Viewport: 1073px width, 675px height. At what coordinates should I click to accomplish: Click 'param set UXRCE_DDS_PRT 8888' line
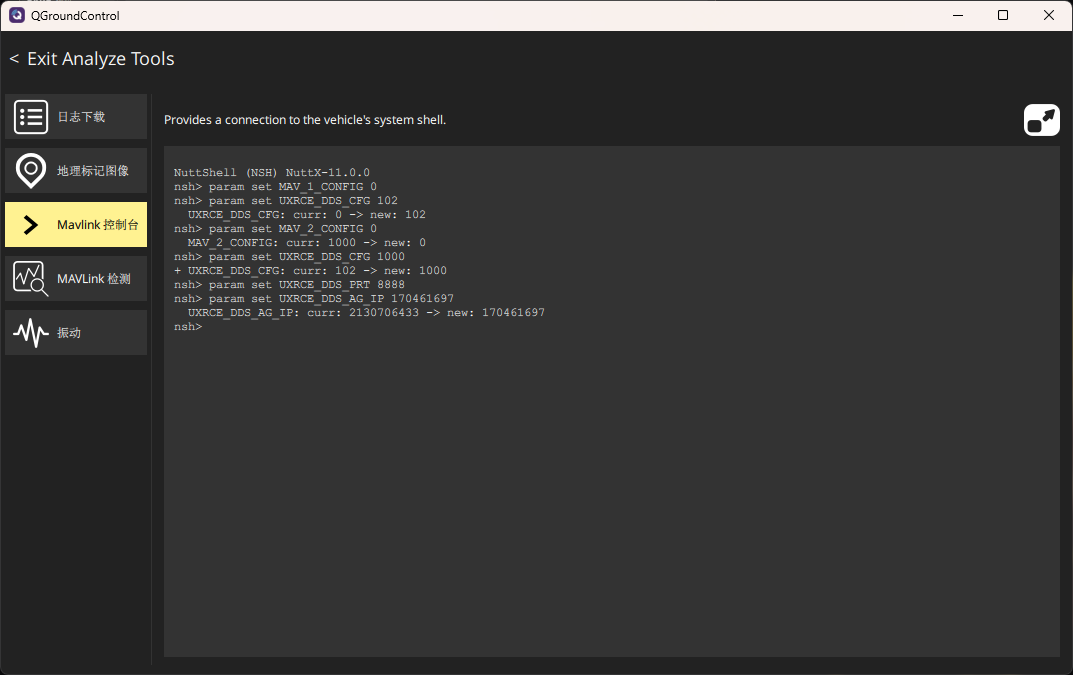[x=289, y=285]
